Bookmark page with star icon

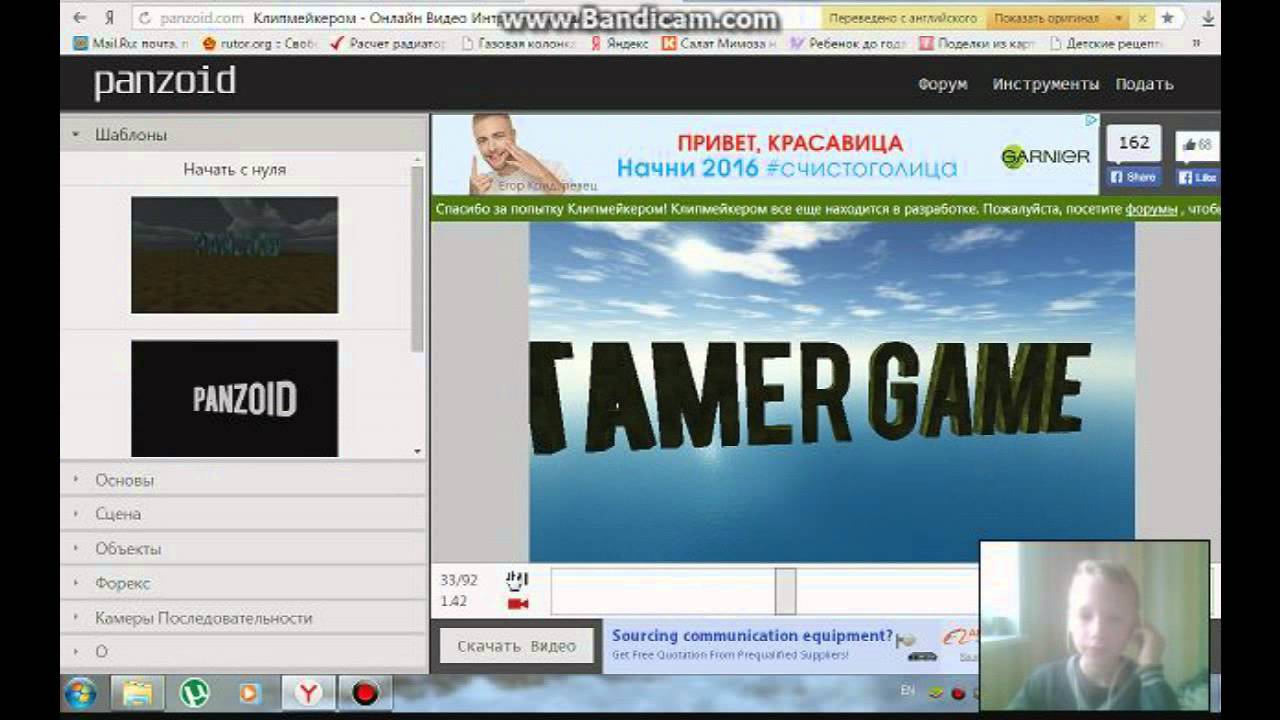coord(1167,18)
